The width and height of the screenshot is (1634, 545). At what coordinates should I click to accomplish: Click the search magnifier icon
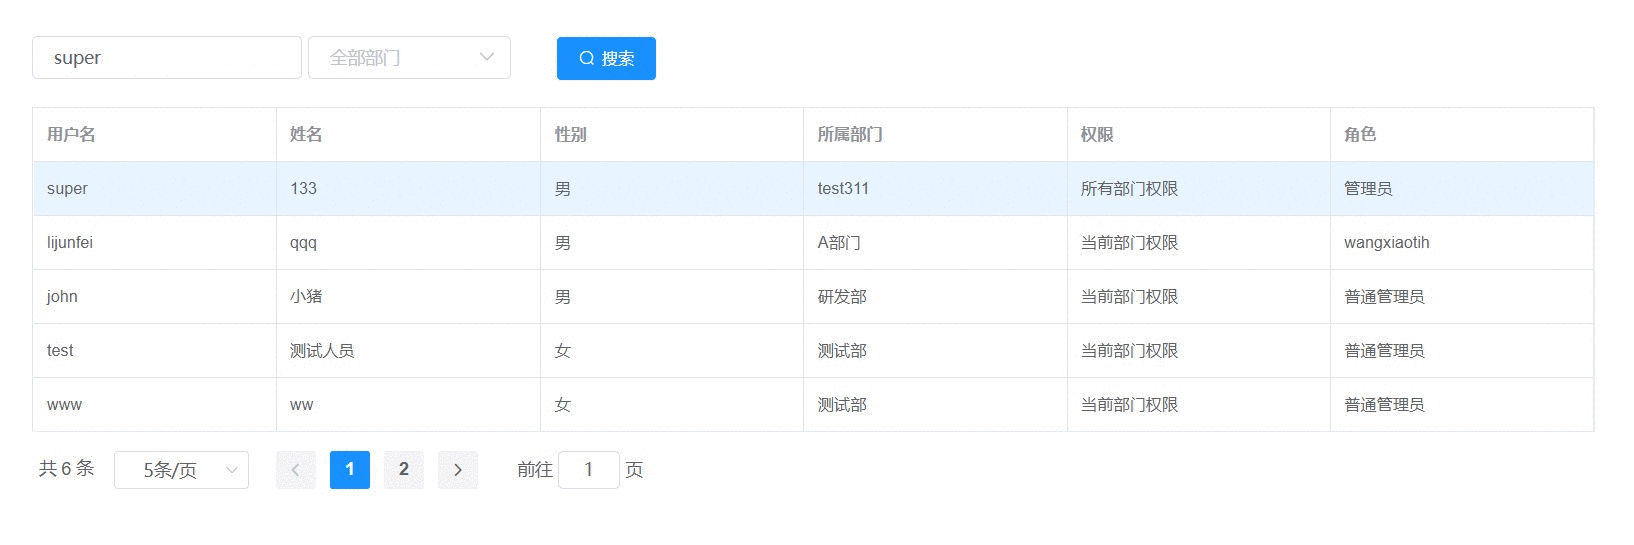[x=587, y=58]
